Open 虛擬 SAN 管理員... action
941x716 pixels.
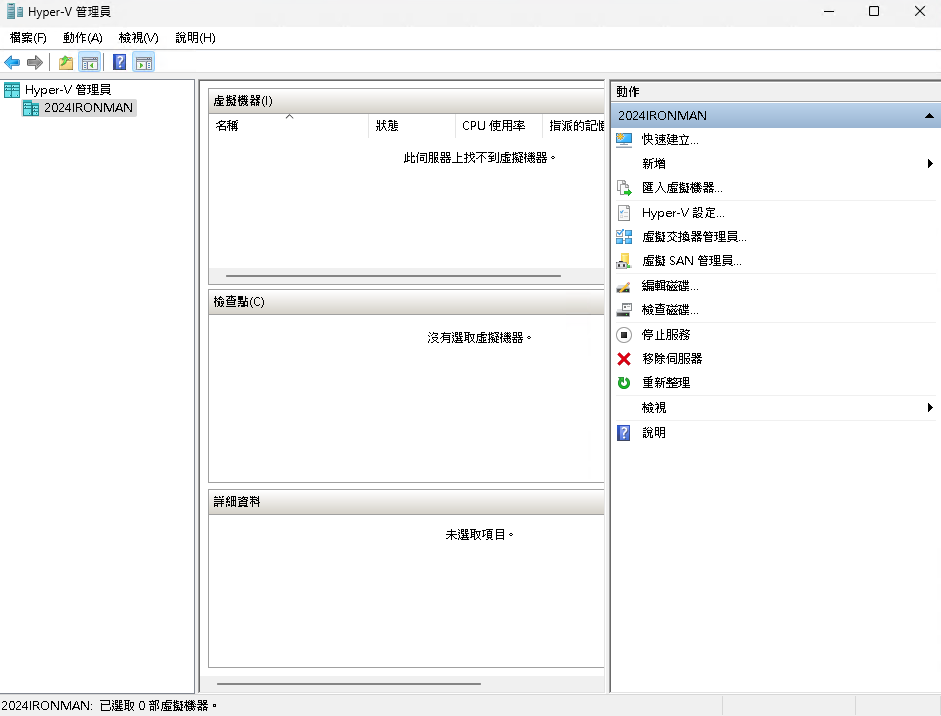click(x=691, y=261)
